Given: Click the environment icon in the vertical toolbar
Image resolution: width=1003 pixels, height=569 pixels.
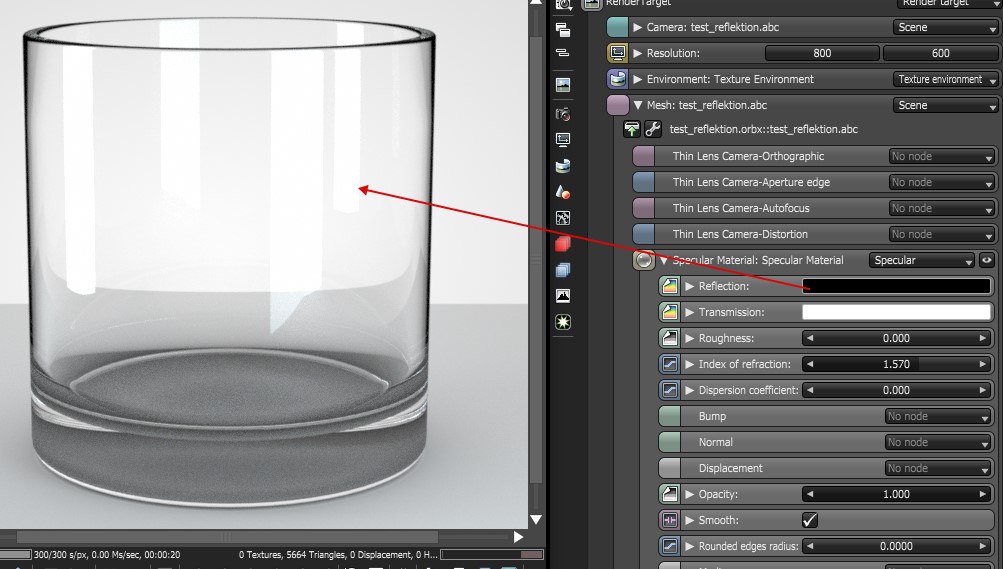Looking at the screenshot, I should (x=563, y=166).
